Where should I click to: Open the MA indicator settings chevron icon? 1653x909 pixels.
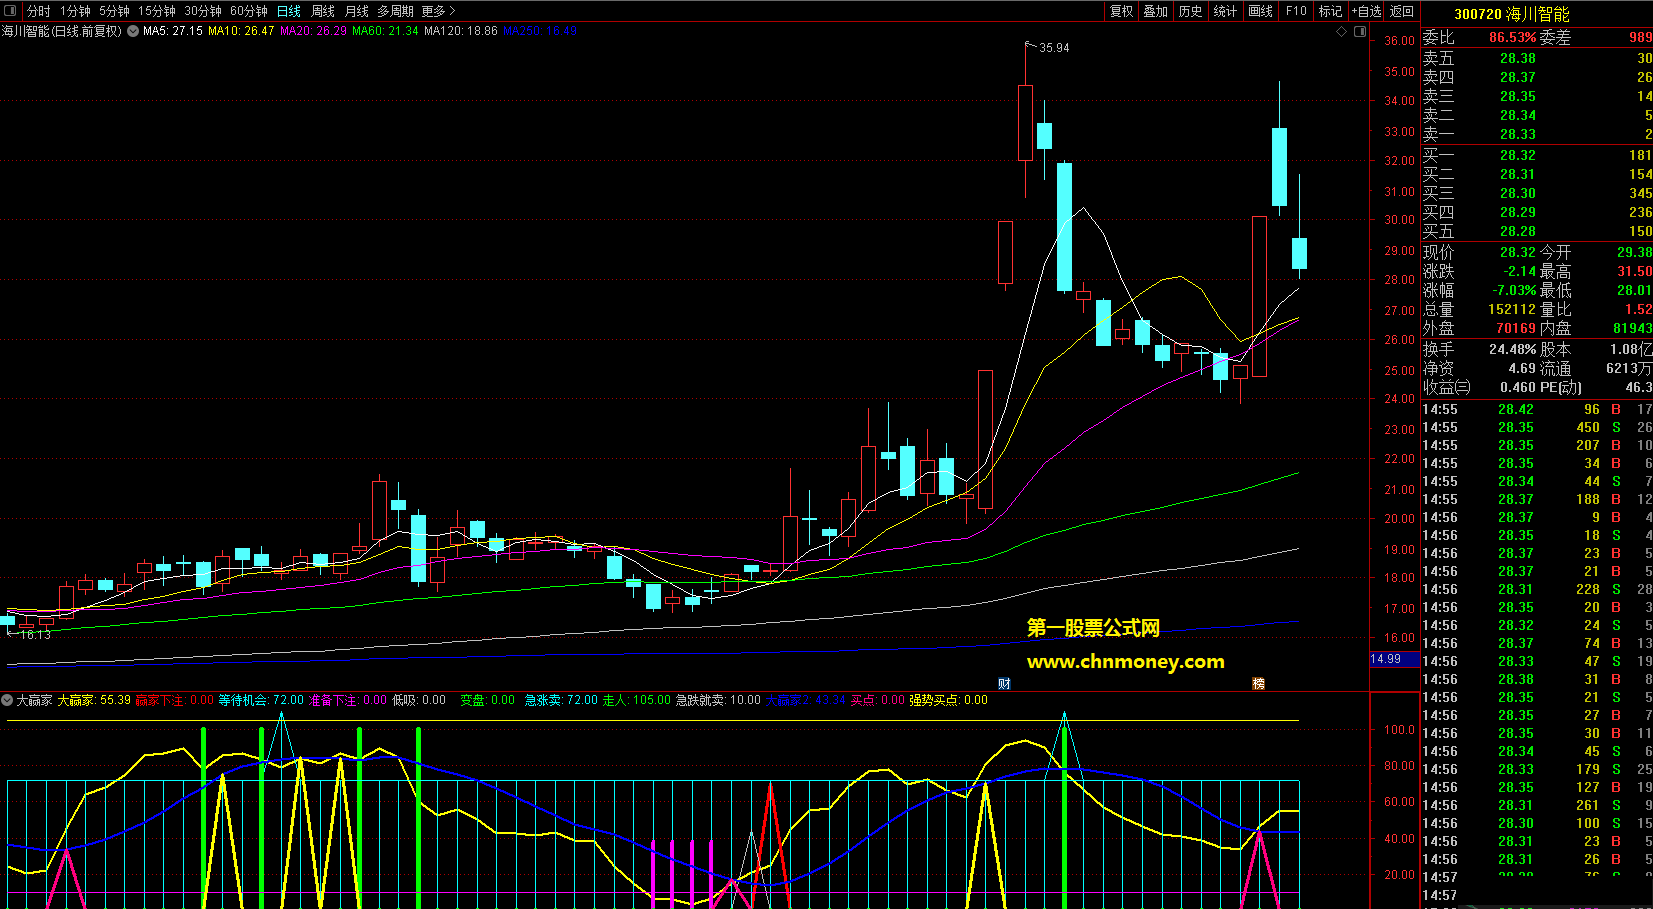[133, 31]
